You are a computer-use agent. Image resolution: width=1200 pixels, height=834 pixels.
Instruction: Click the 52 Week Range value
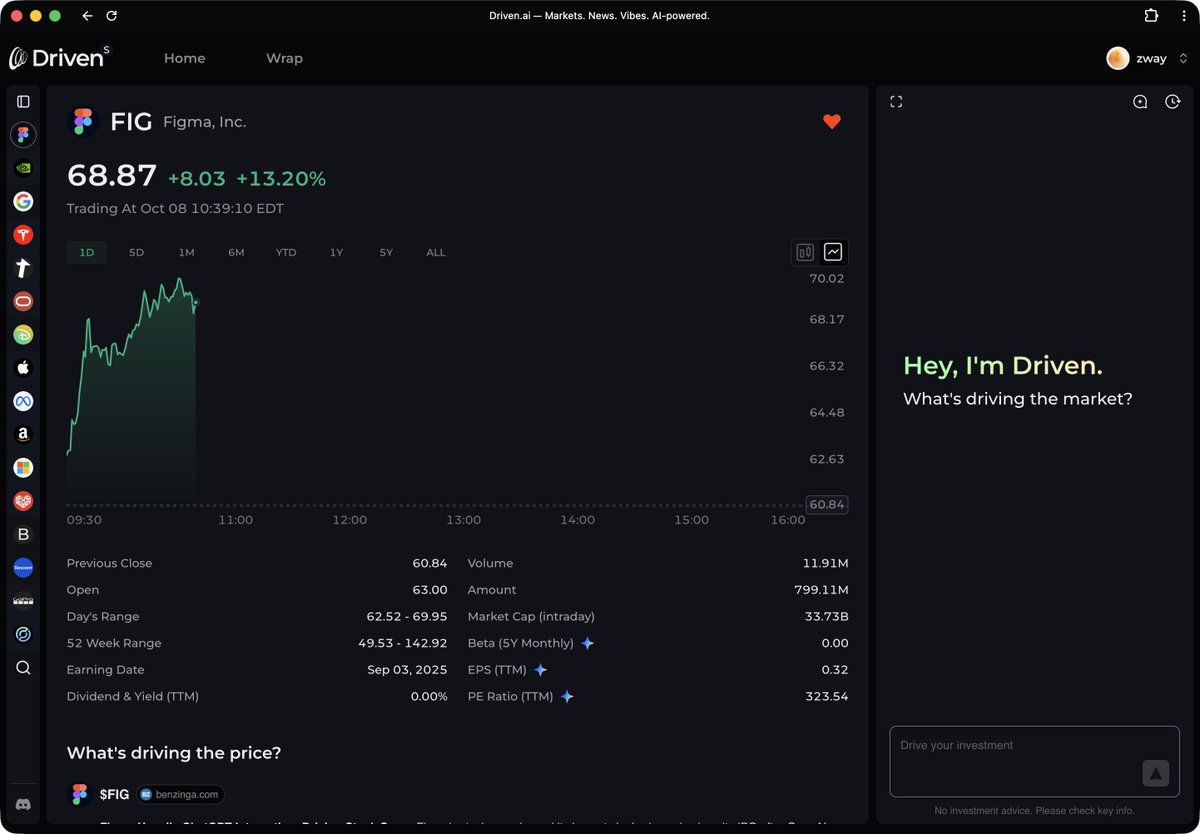pos(403,643)
